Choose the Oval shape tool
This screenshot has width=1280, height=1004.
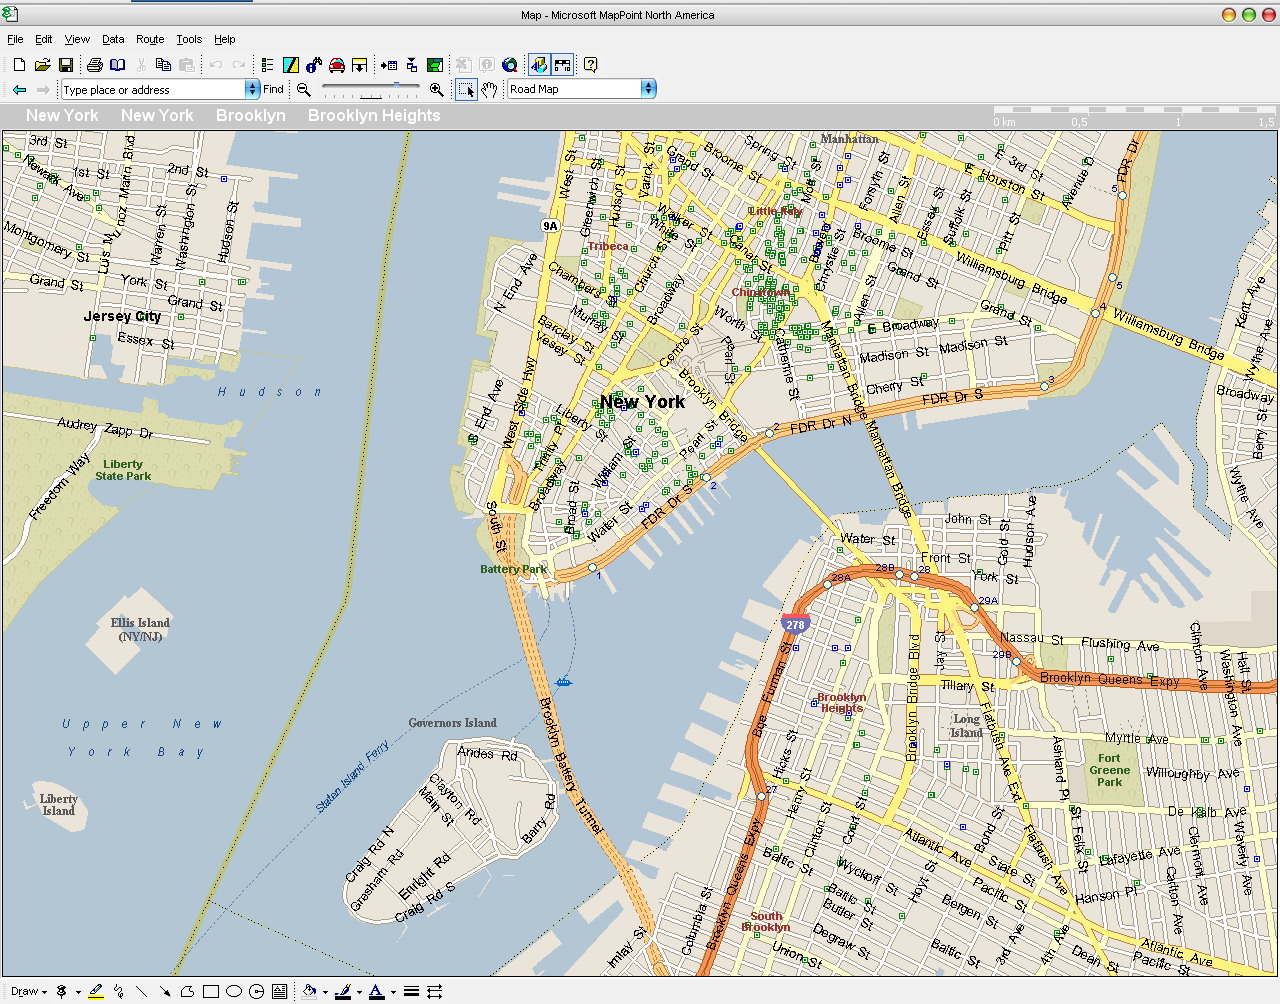click(x=233, y=991)
